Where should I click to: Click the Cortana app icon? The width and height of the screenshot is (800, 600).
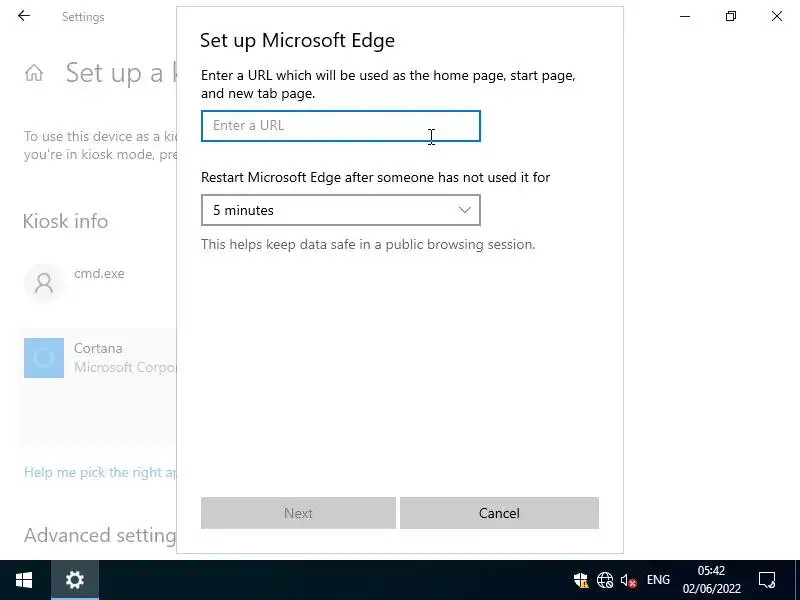[44, 358]
